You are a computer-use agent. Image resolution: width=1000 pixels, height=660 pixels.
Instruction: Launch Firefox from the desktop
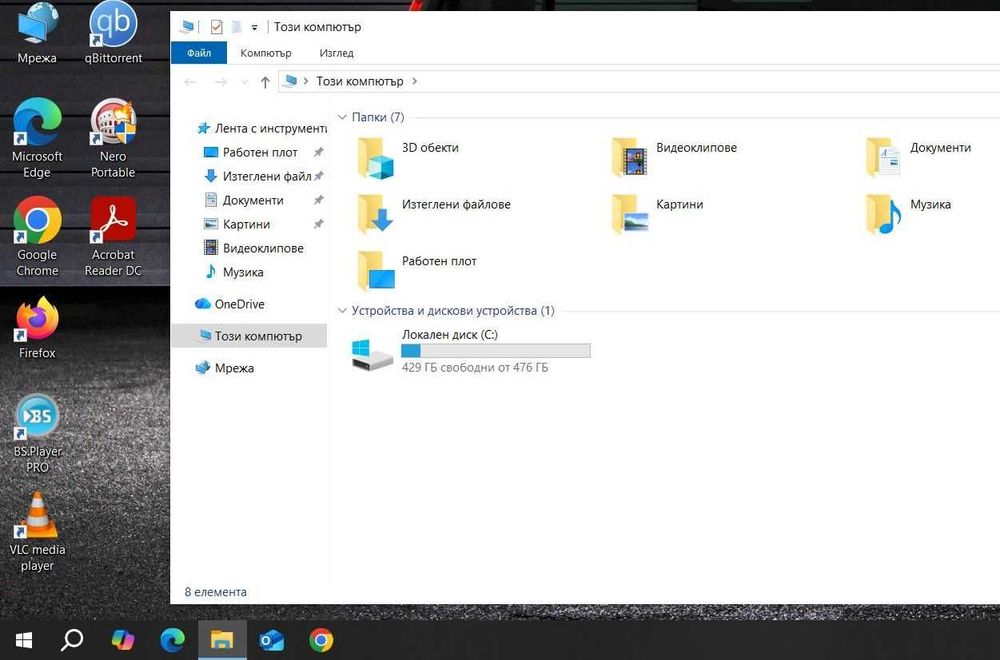tap(37, 327)
